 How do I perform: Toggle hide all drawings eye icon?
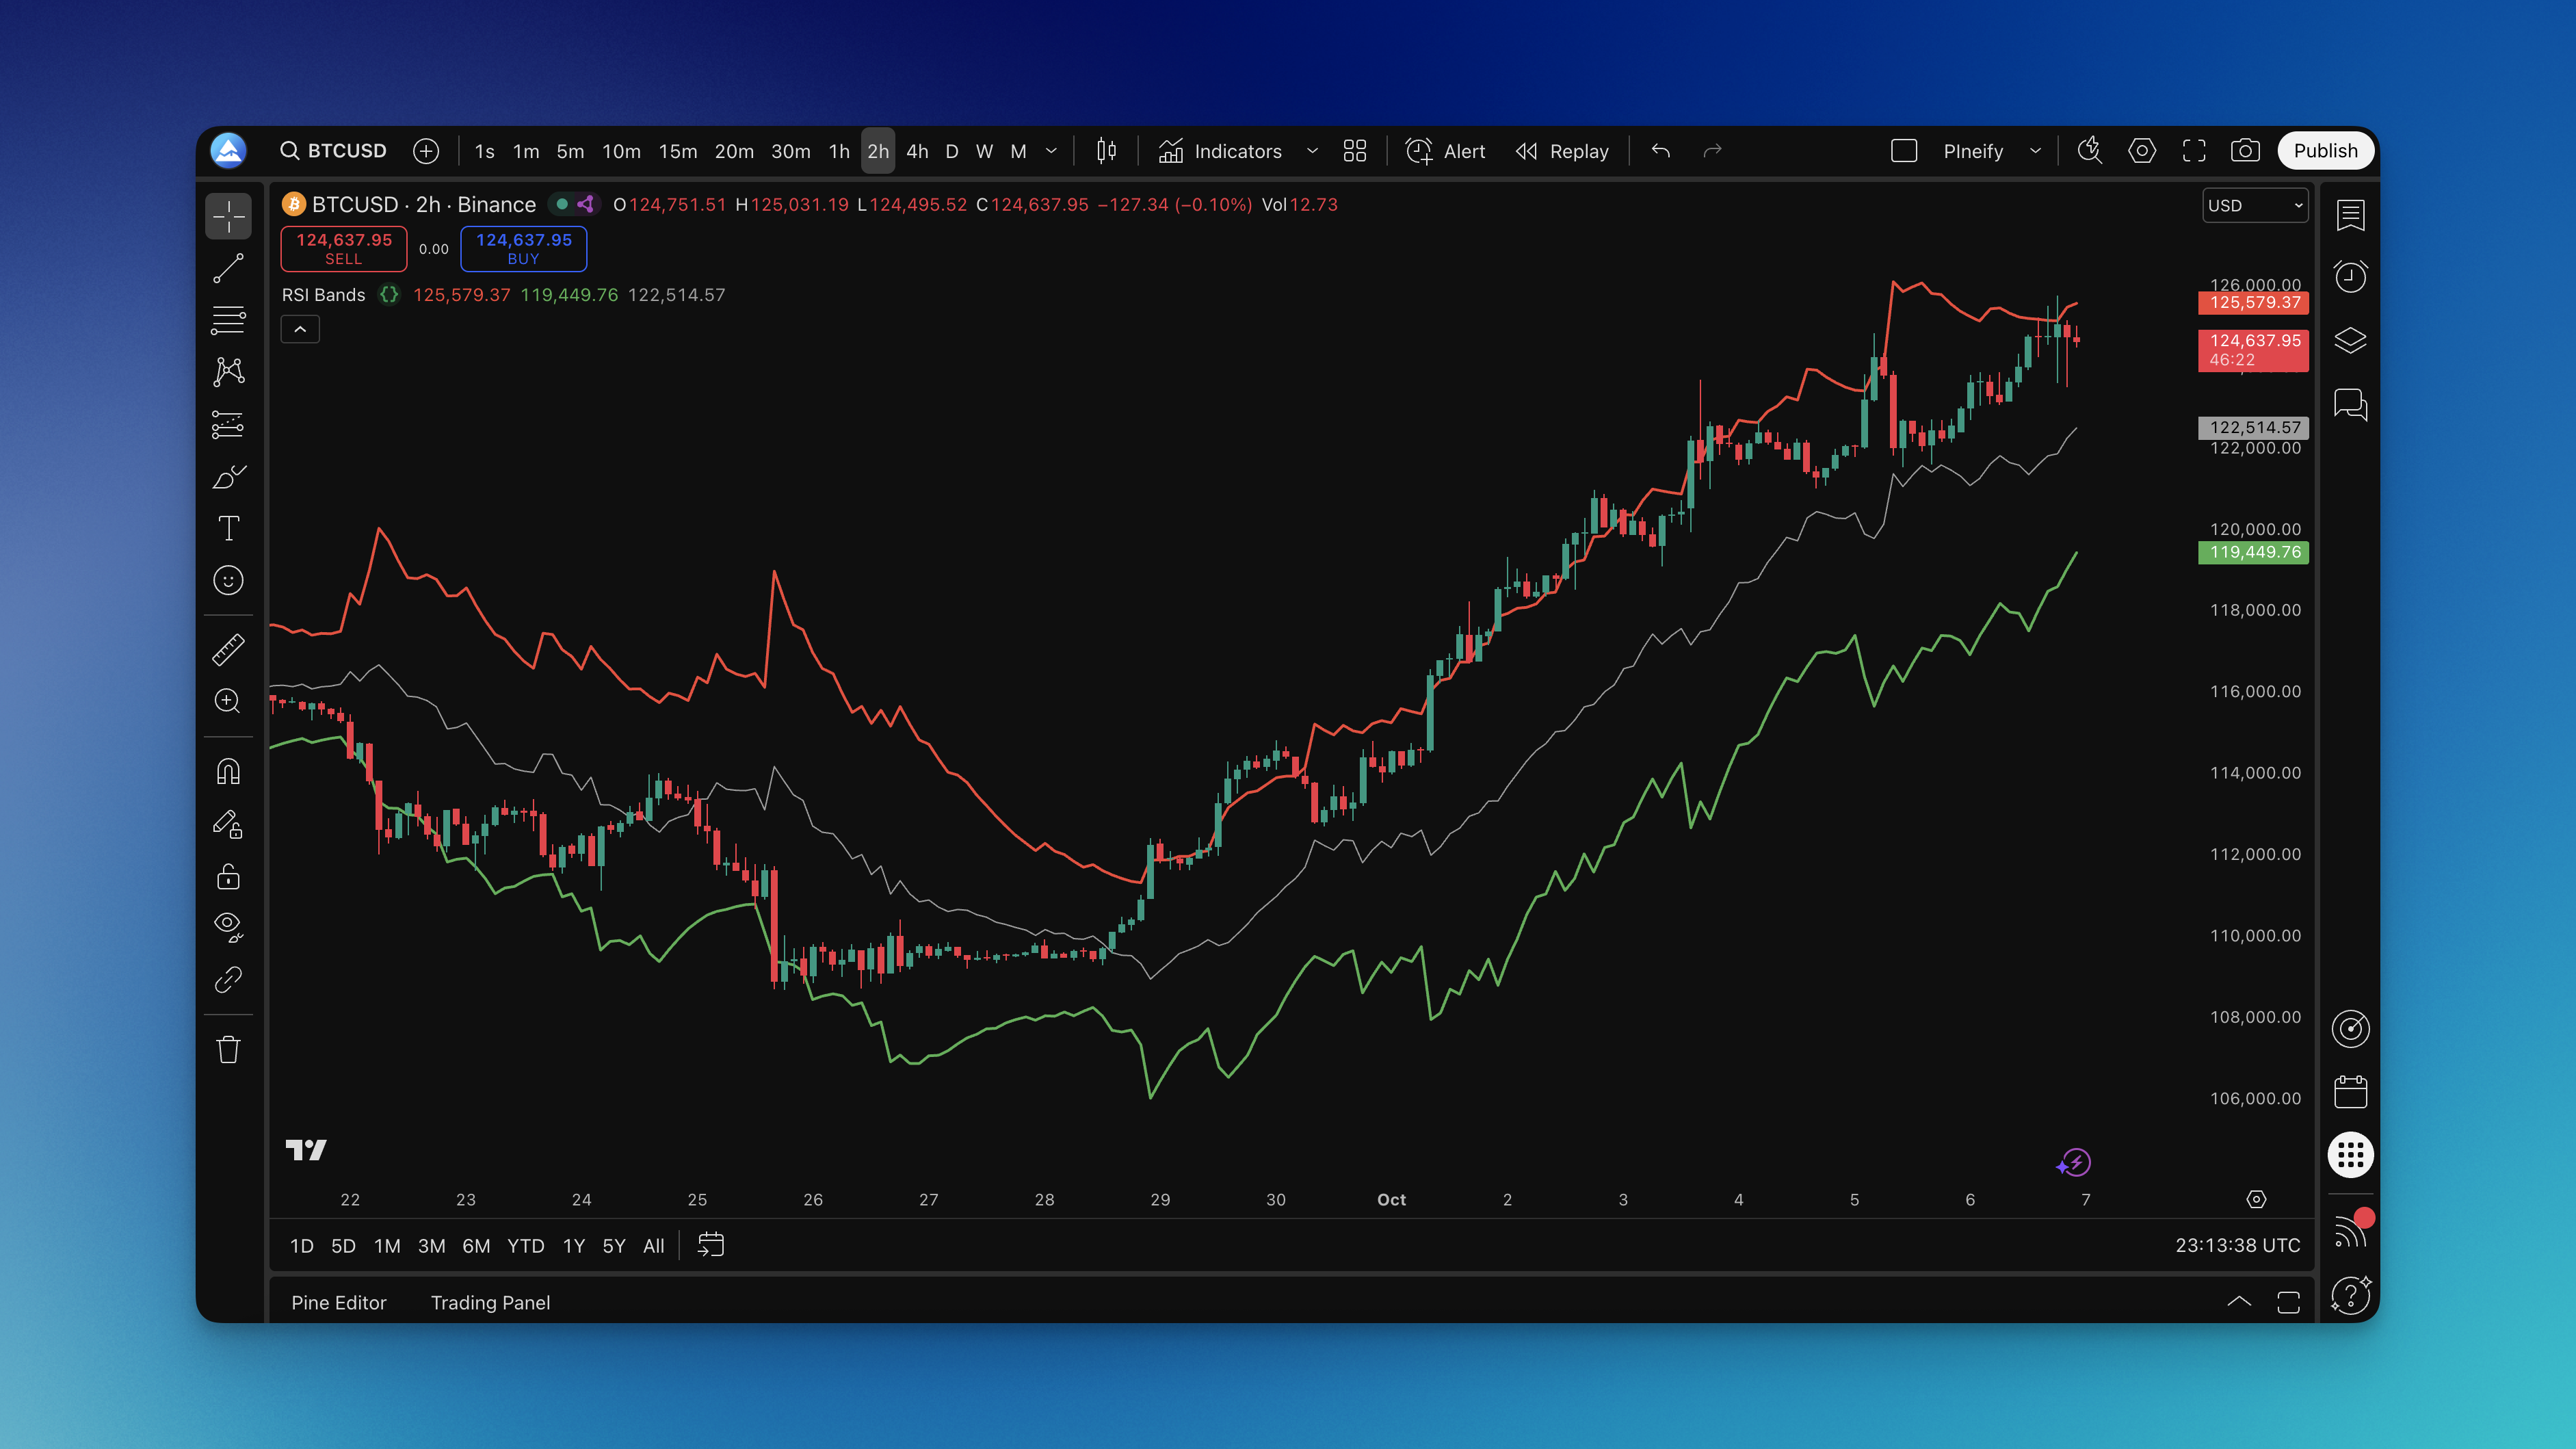(x=228, y=926)
